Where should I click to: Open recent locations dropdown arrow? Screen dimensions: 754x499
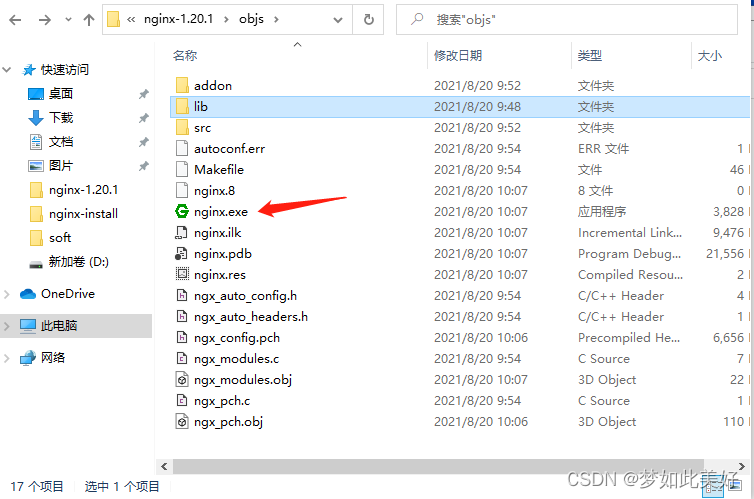[68, 20]
